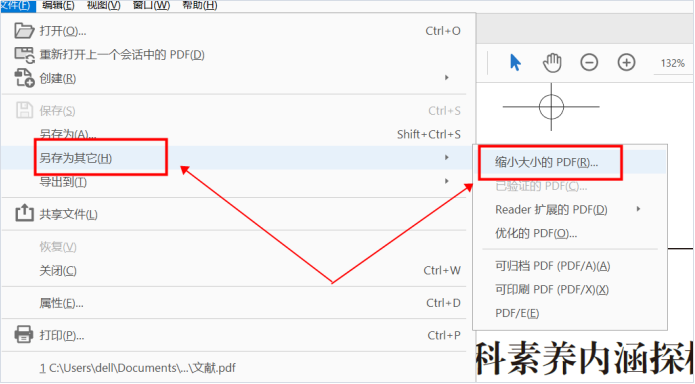
Task: Select the arrow selection tool
Action: (515, 63)
